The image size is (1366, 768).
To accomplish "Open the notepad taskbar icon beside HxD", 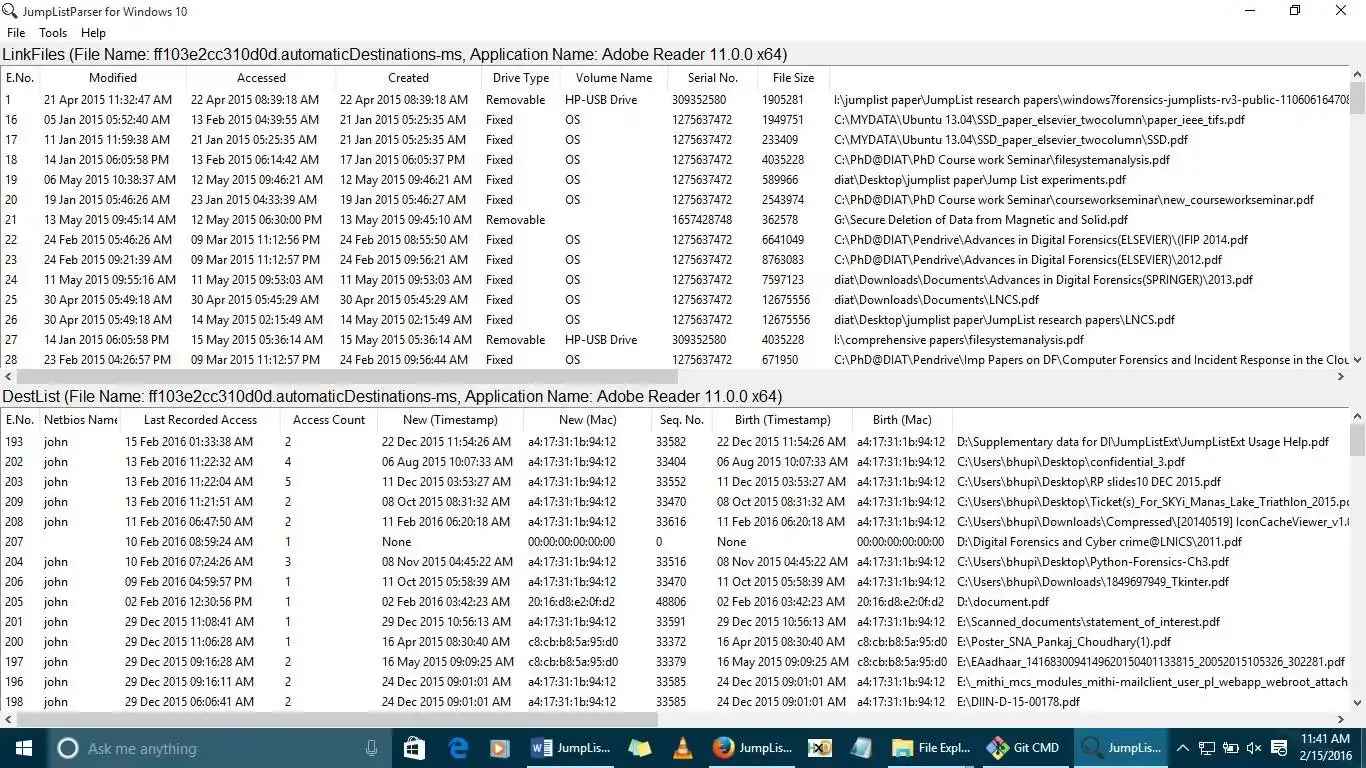I will pos(861,748).
